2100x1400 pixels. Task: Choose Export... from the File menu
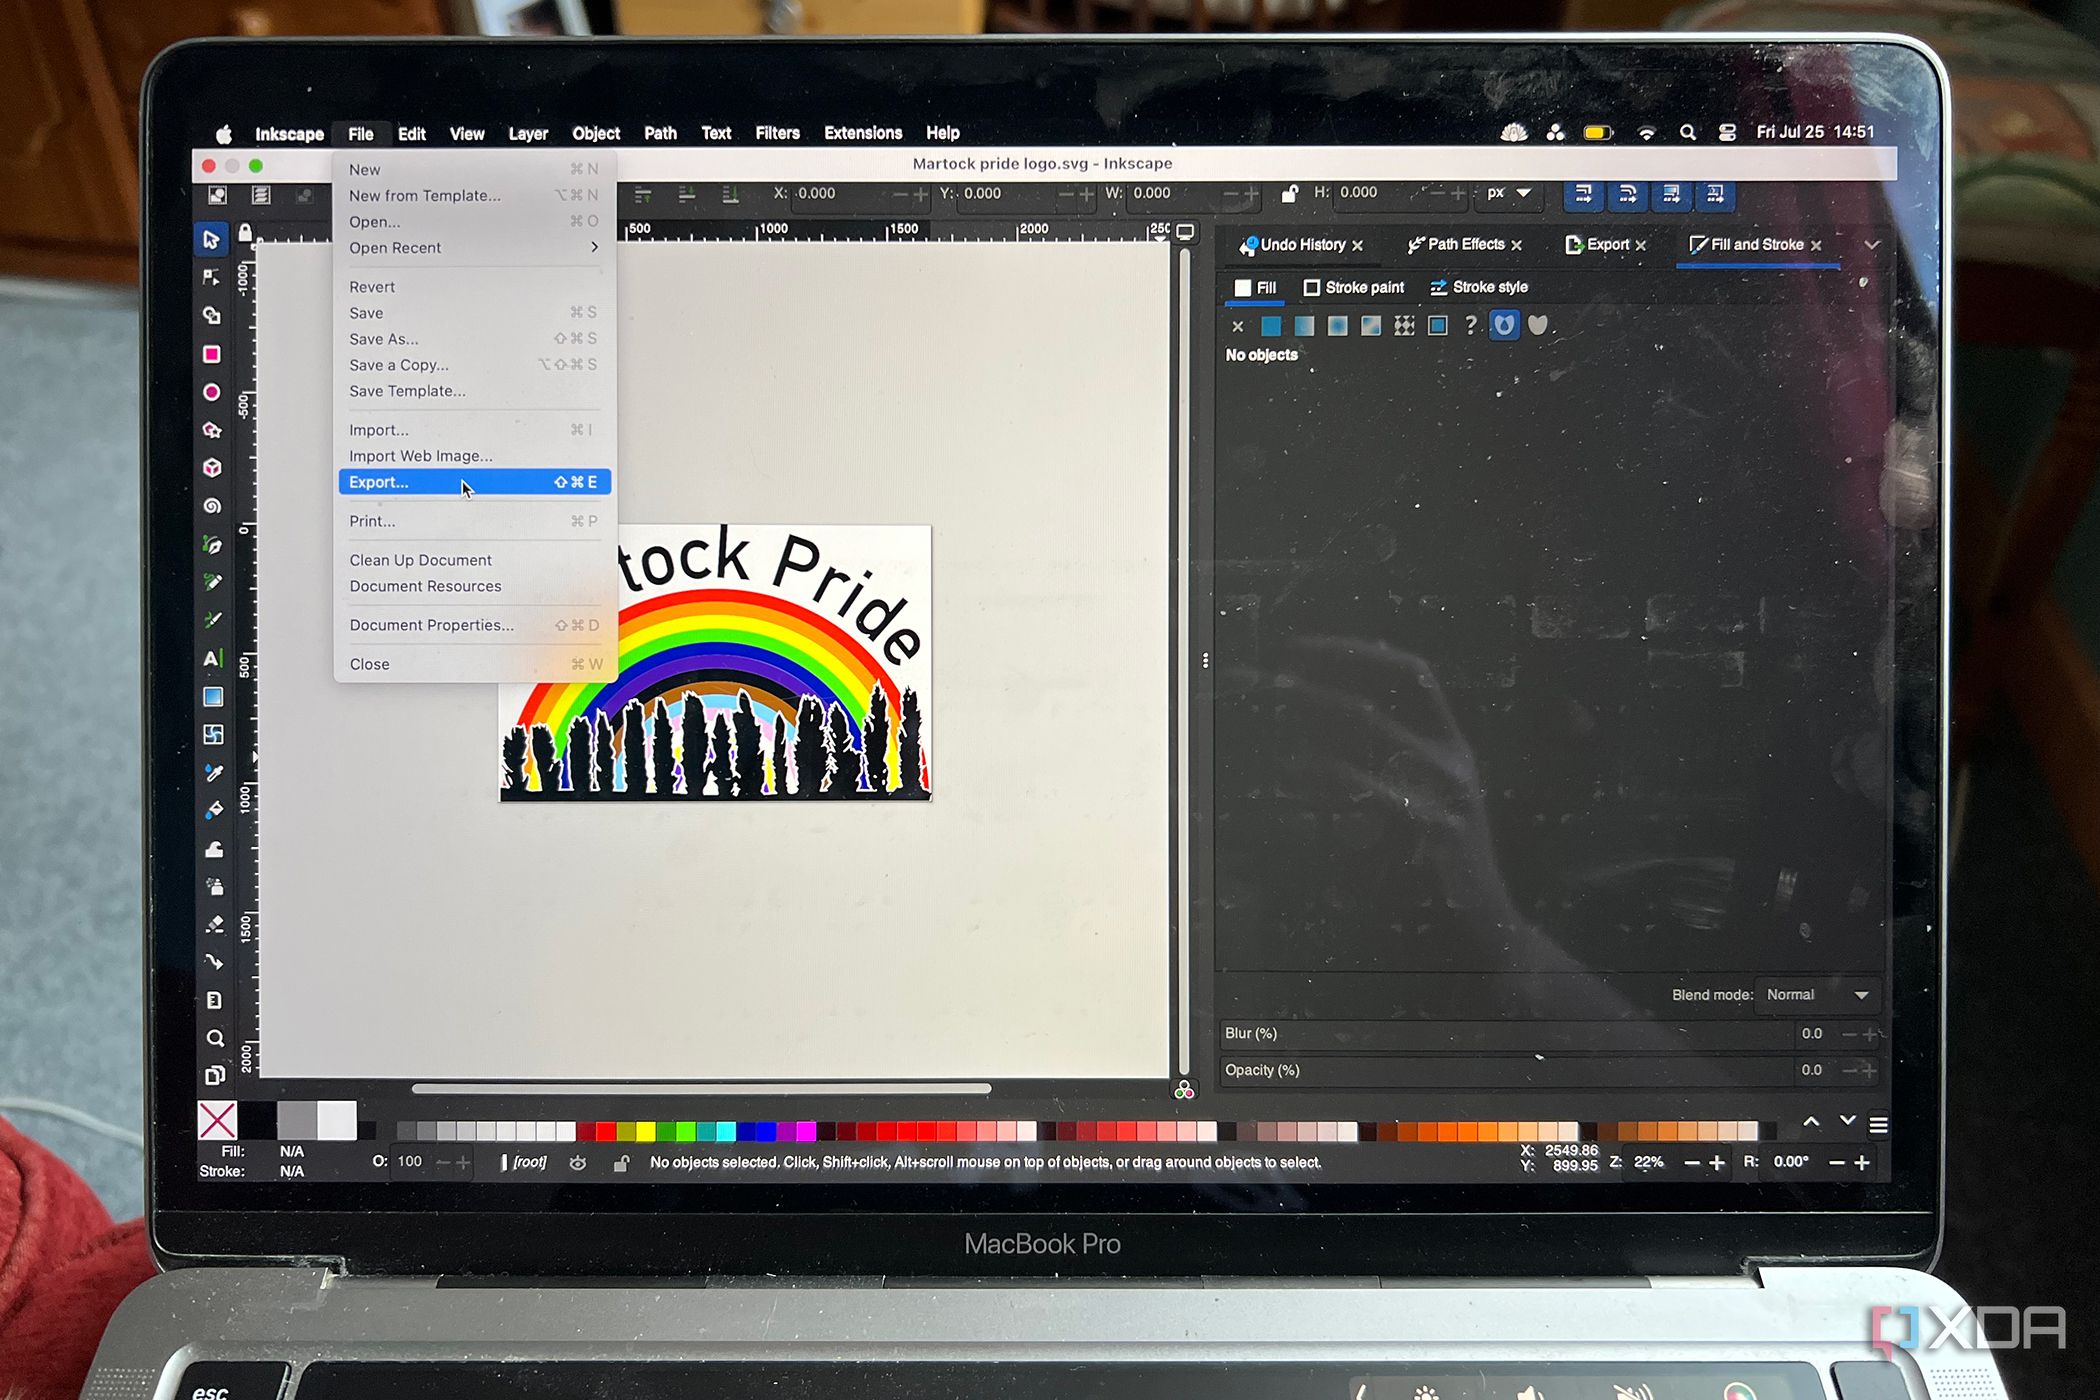pyautogui.click(x=474, y=482)
